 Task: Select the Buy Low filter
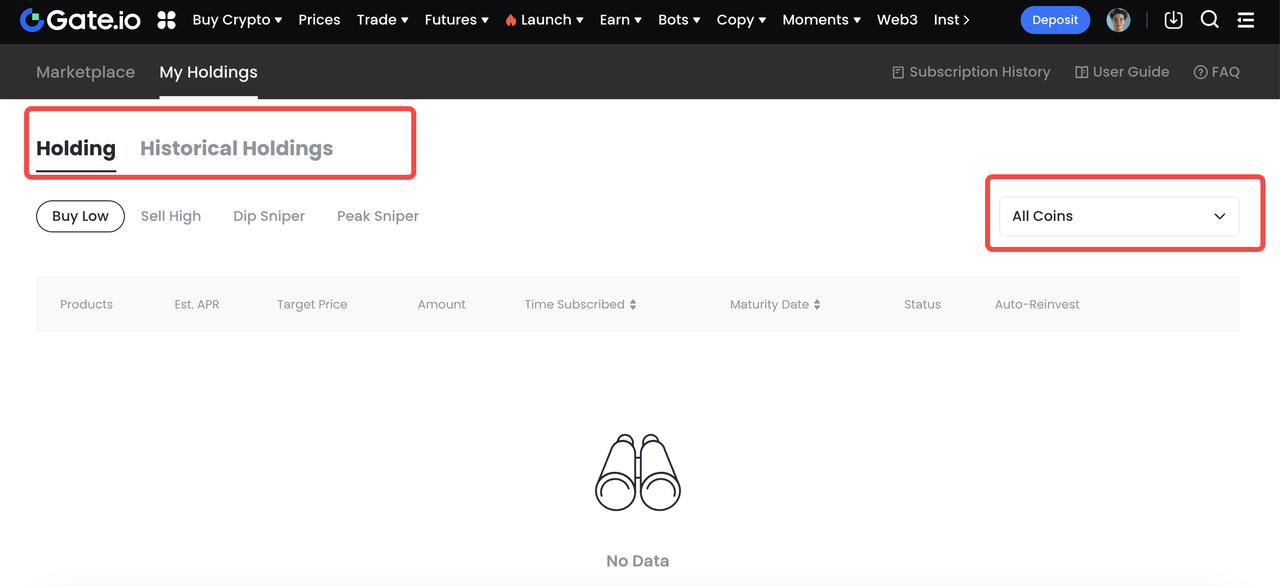[x=80, y=216]
